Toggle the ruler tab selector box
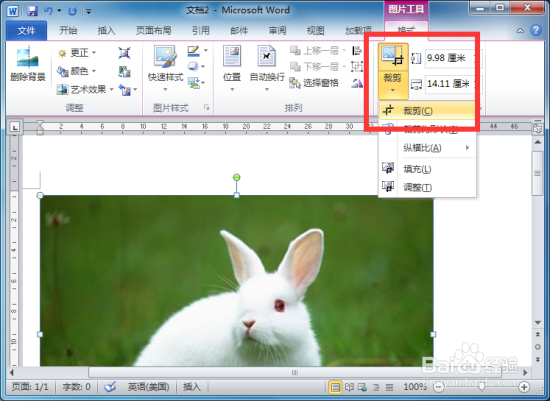The width and height of the screenshot is (550, 401). point(15,127)
